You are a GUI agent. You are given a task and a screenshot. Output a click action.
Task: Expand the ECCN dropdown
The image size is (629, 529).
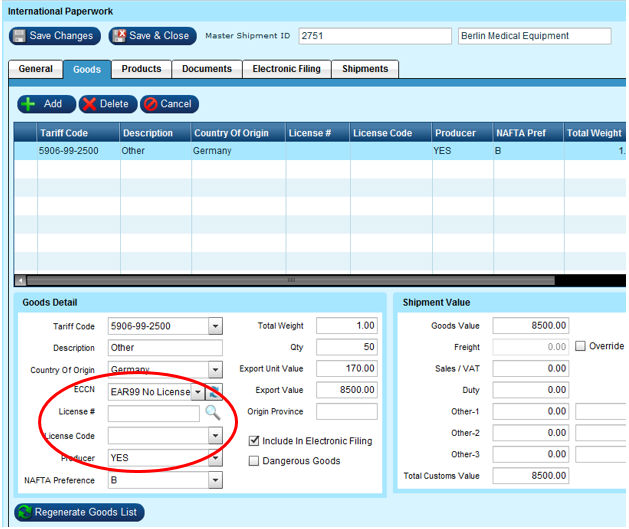click(198, 392)
